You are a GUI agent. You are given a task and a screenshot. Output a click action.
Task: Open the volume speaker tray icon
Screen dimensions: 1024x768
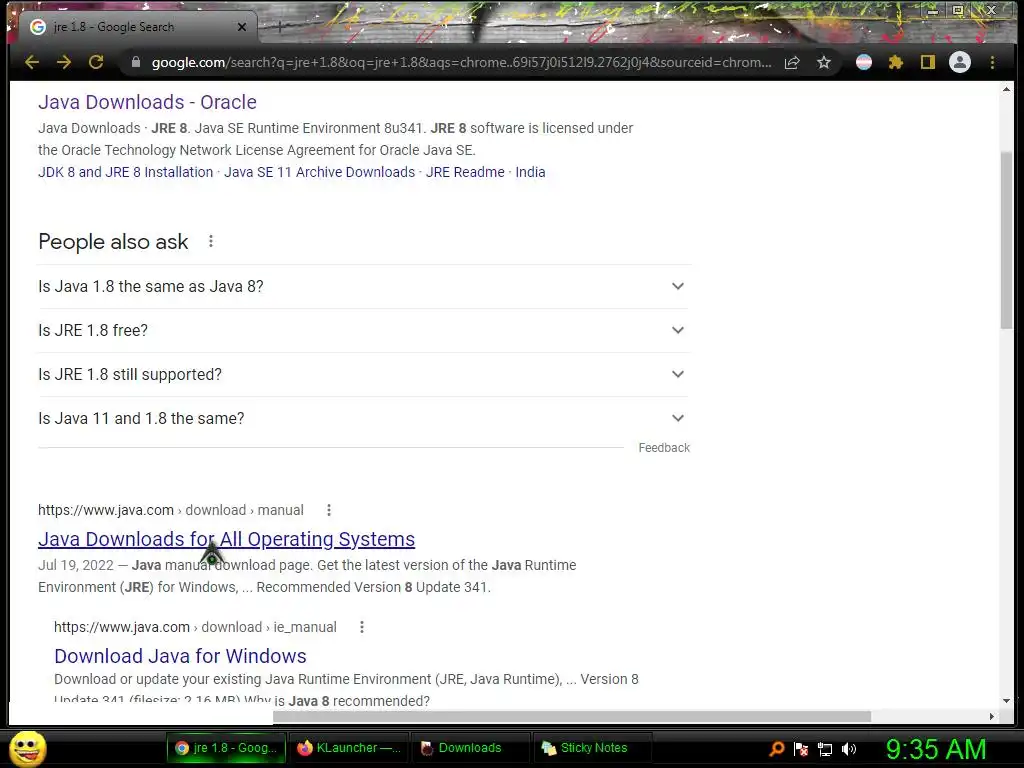pos(849,749)
